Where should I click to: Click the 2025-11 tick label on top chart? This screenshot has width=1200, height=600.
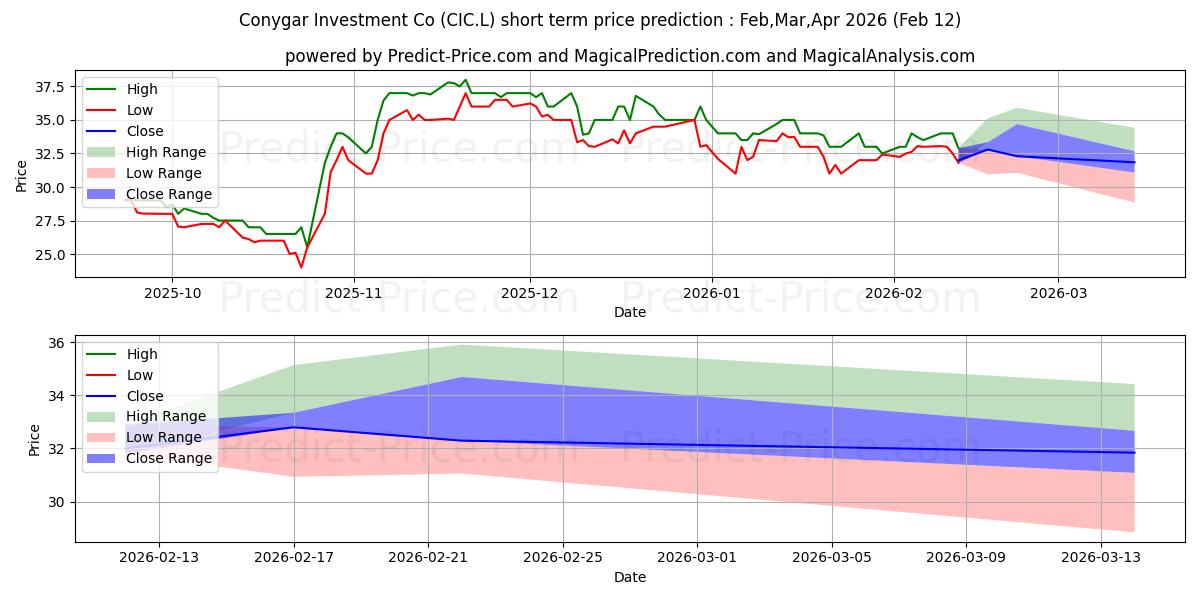[x=354, y=295]
